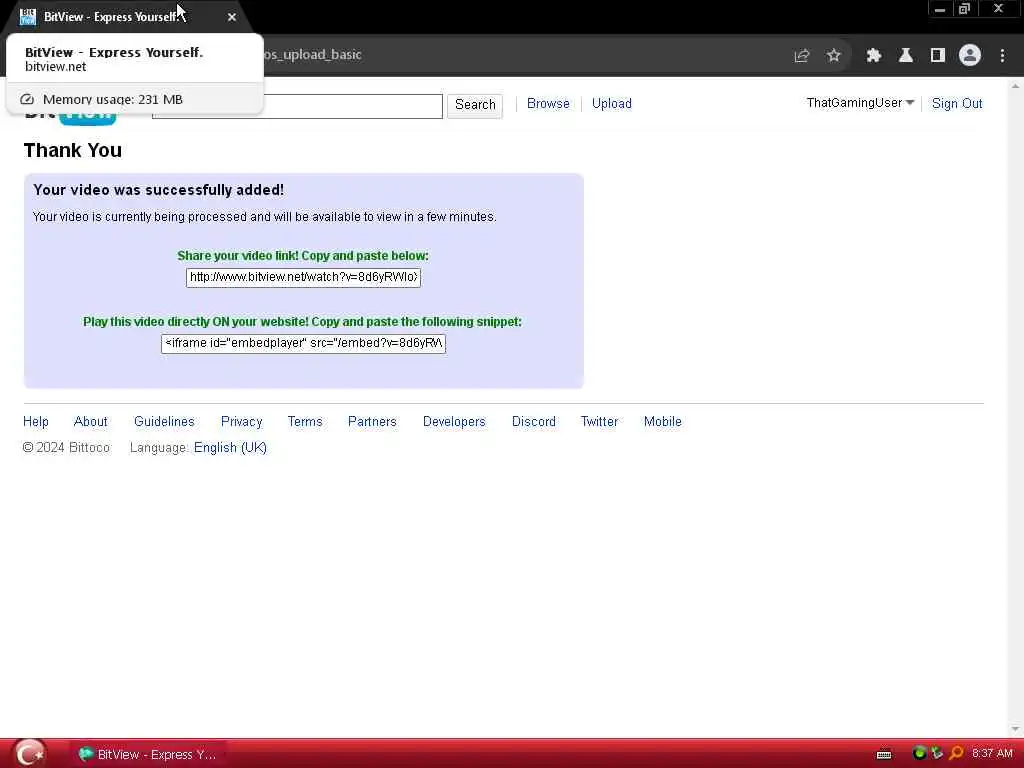Open the extensions puzzle icon

coord(874,56)
